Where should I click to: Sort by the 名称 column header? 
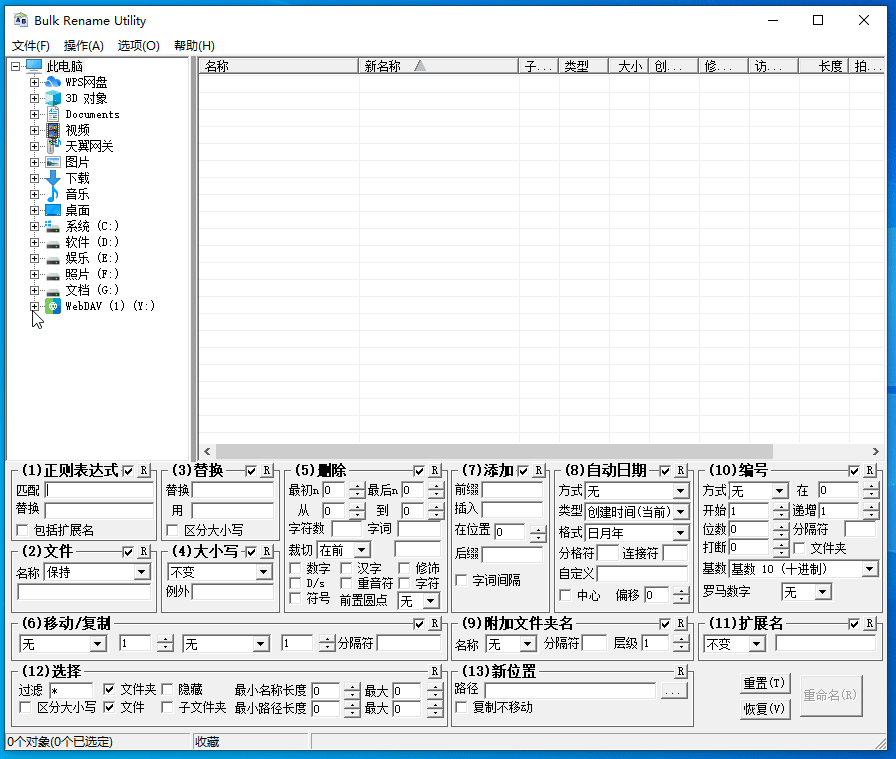click(279, 66)
